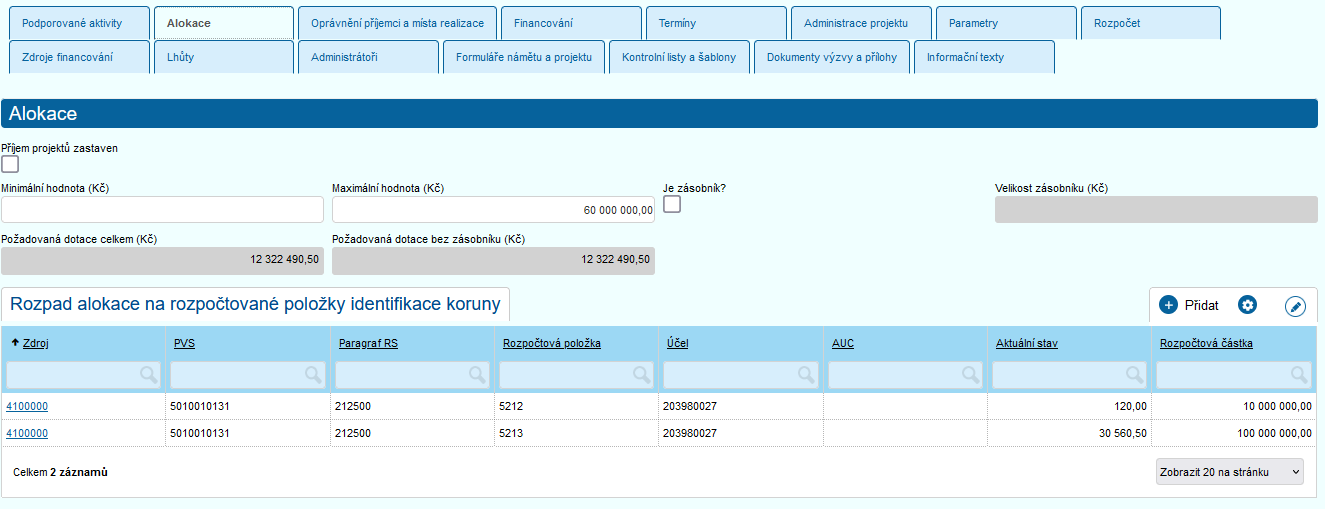The width and height of the screenshot is (1325, 509).
Task: Click the pencil edit icon
Action: tap(1295, 306)
